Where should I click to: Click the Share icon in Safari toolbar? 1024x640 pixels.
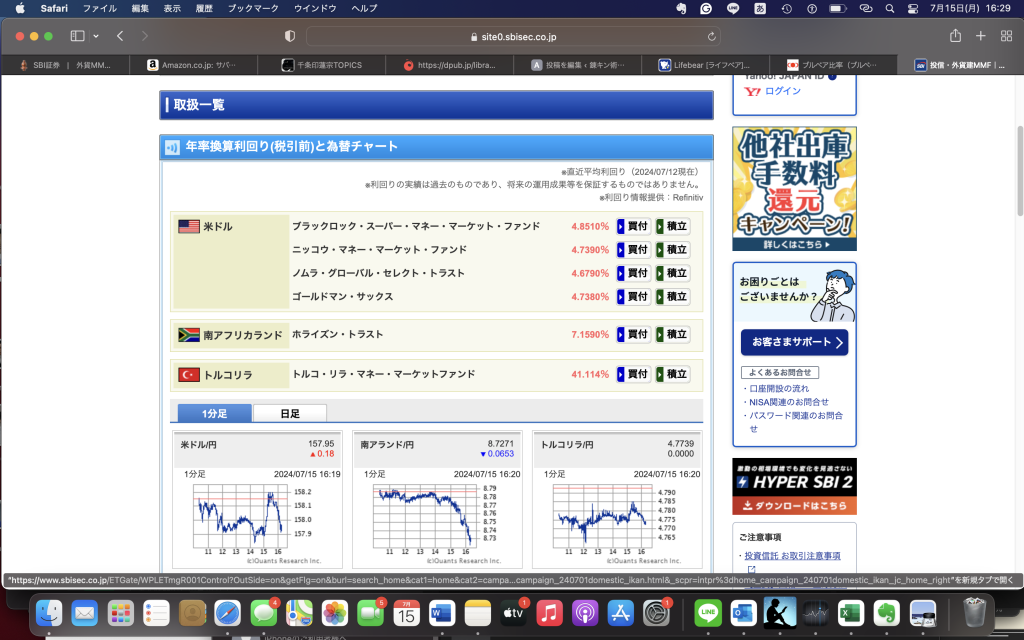point(955,36)
